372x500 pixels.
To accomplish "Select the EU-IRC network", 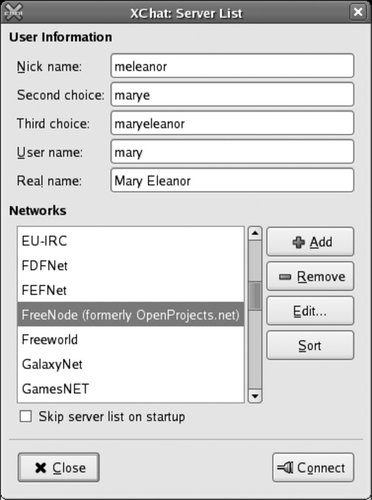I will (x=131, y=241).
